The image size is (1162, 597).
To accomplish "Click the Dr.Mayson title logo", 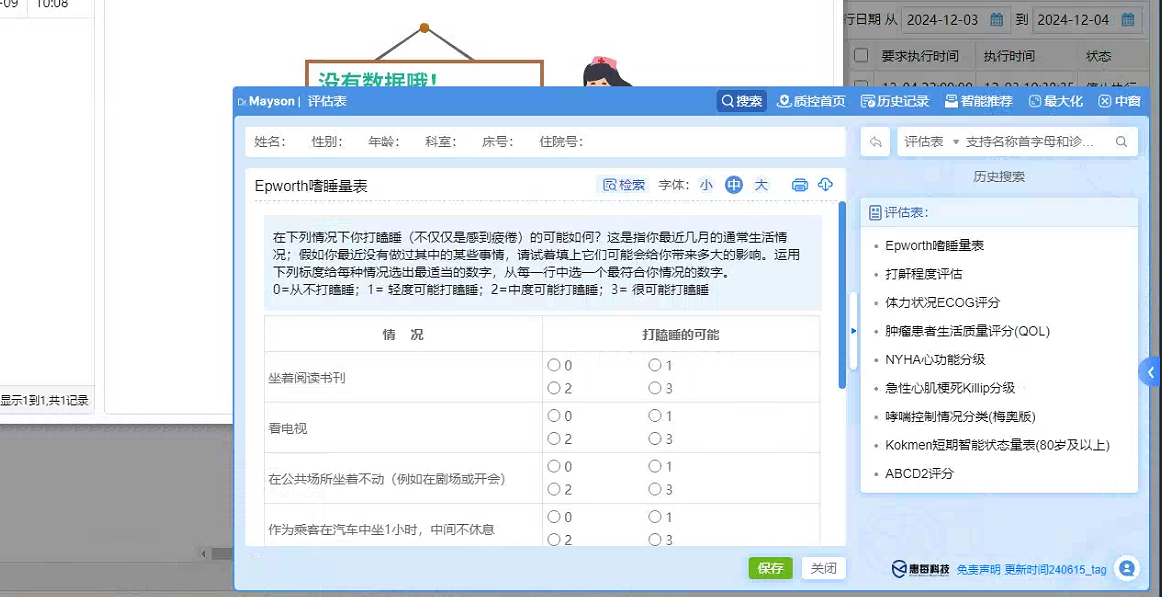I will 266,101.
